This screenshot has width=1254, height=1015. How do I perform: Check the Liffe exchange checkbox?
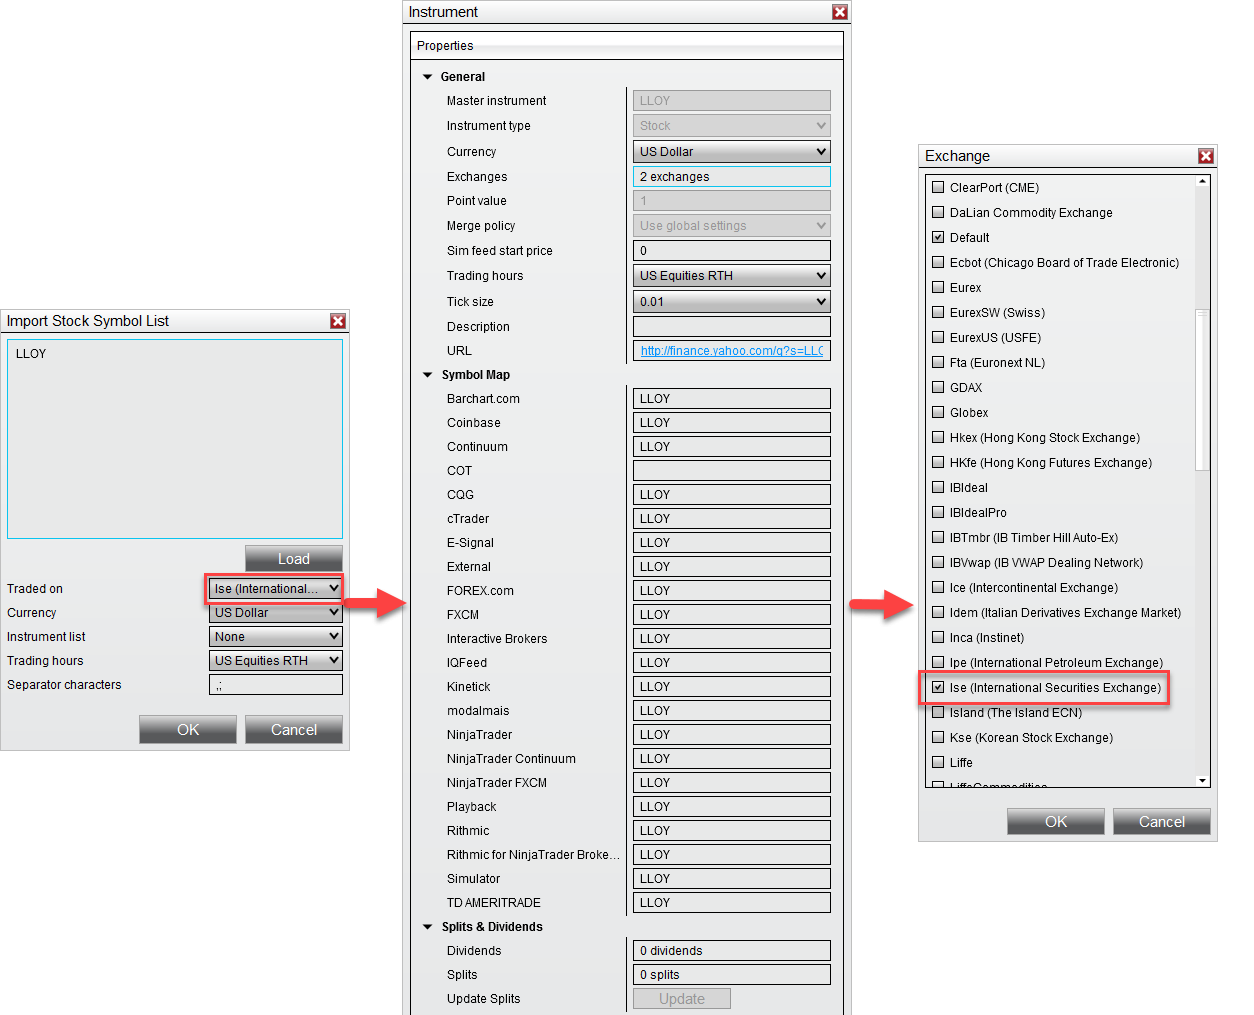(x=938, y=762)
